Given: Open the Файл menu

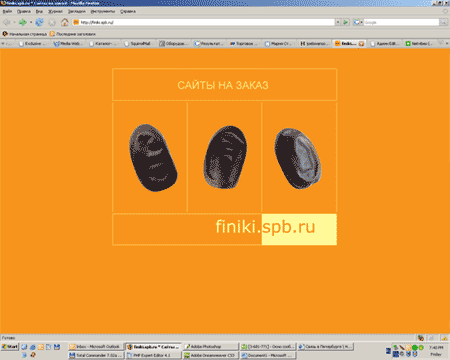Looking at the screenshot, I should point(7,11).
